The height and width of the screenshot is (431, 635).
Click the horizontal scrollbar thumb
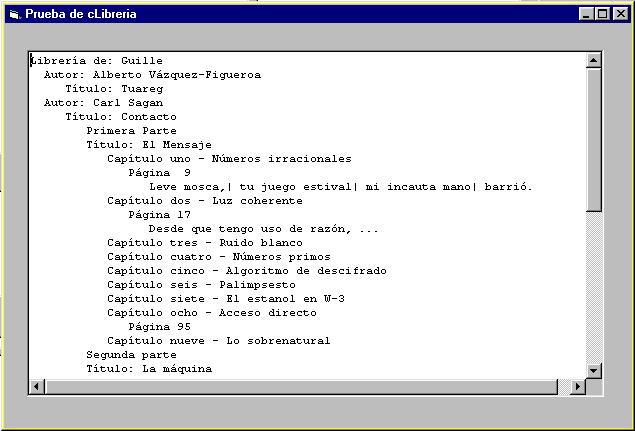(x=301, y=387)
